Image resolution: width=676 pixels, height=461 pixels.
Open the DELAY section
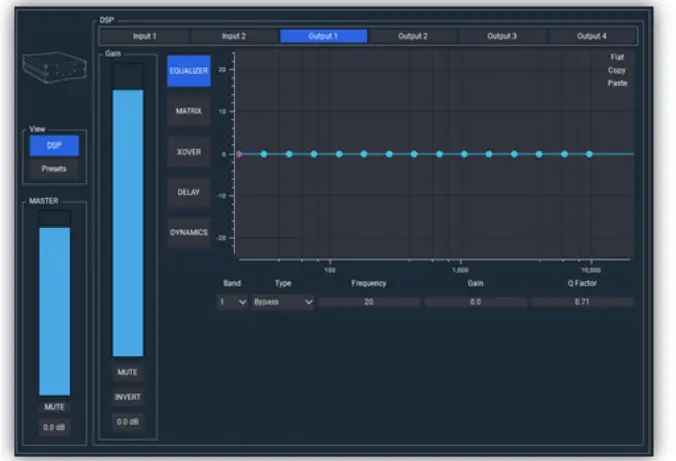coord(189,192)
